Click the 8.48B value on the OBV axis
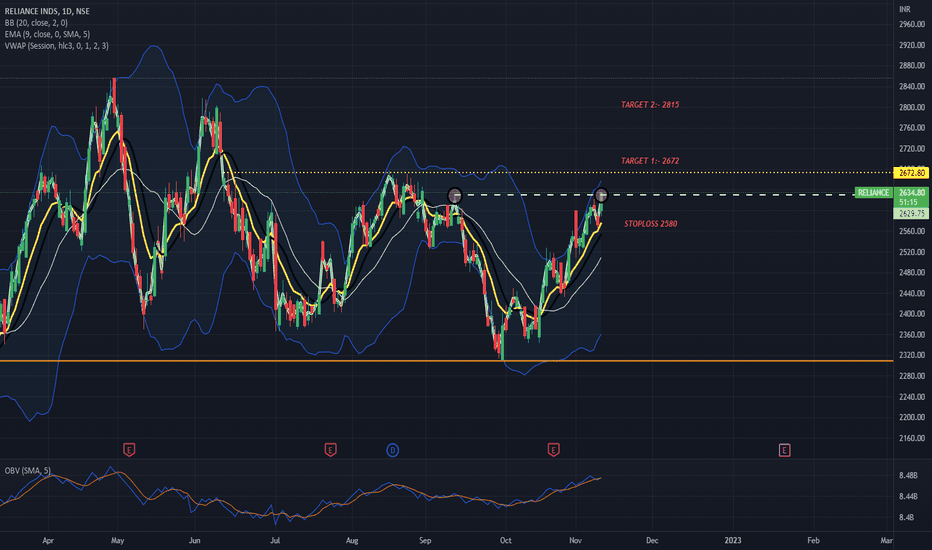 coord(908,476)
